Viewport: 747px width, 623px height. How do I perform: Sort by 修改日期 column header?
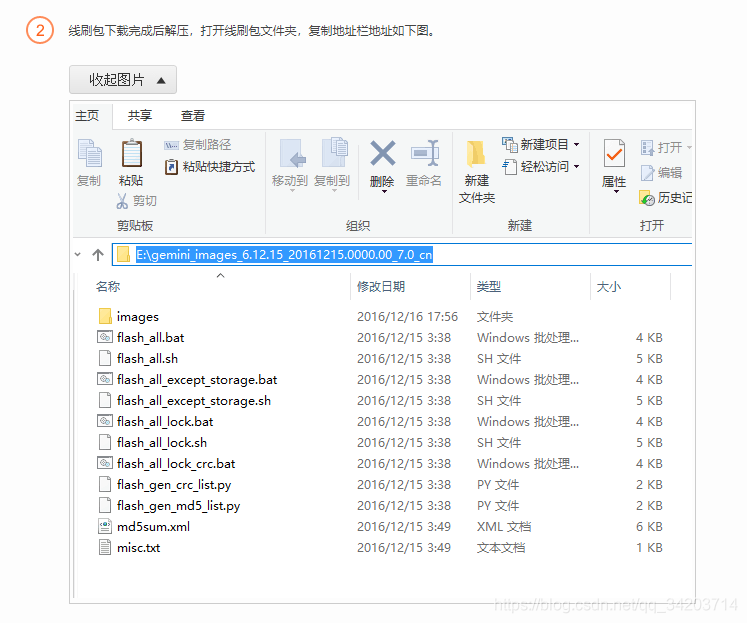(381, 286)
